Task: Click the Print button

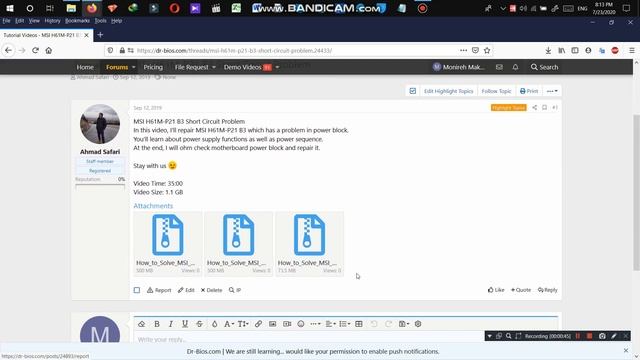Action: click(529, 91)
